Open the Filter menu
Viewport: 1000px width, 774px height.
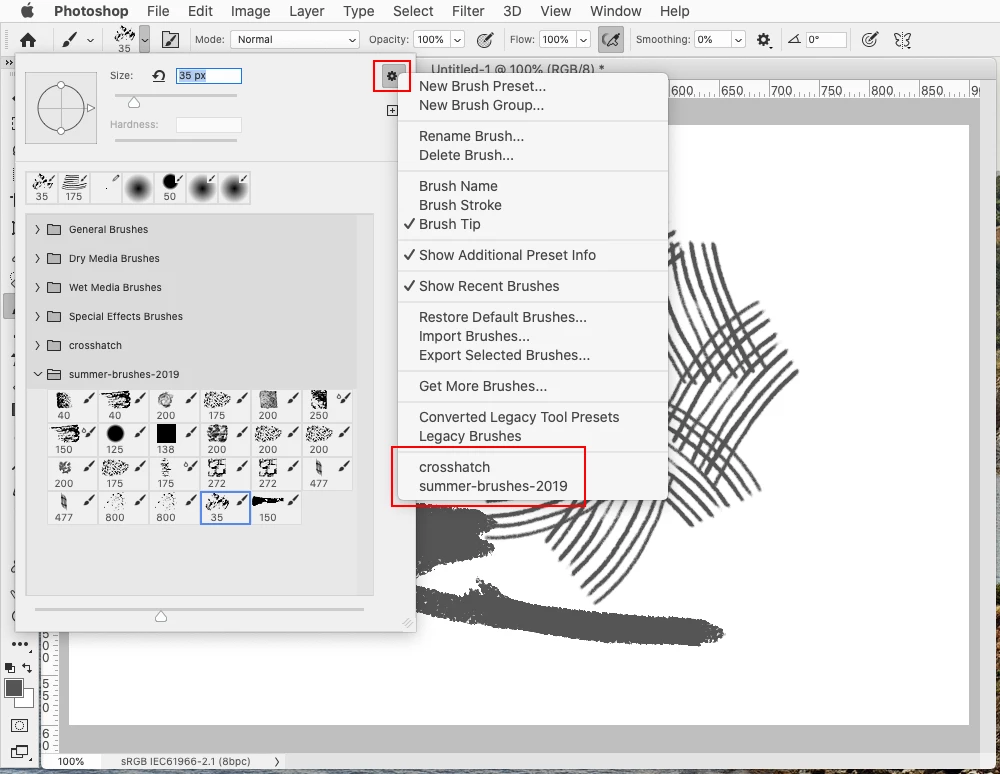point(468,11)
